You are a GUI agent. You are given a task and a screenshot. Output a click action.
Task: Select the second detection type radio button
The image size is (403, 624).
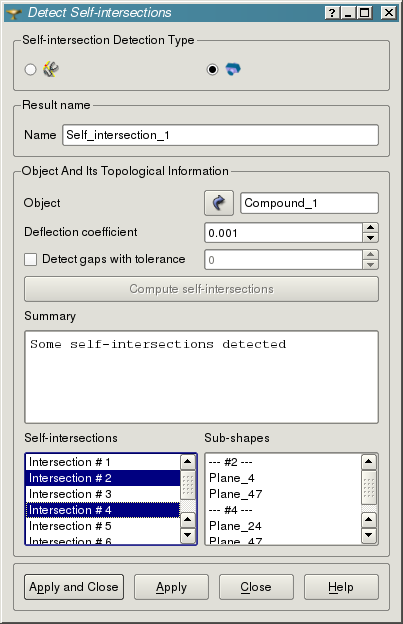click(x=212, y=69)
